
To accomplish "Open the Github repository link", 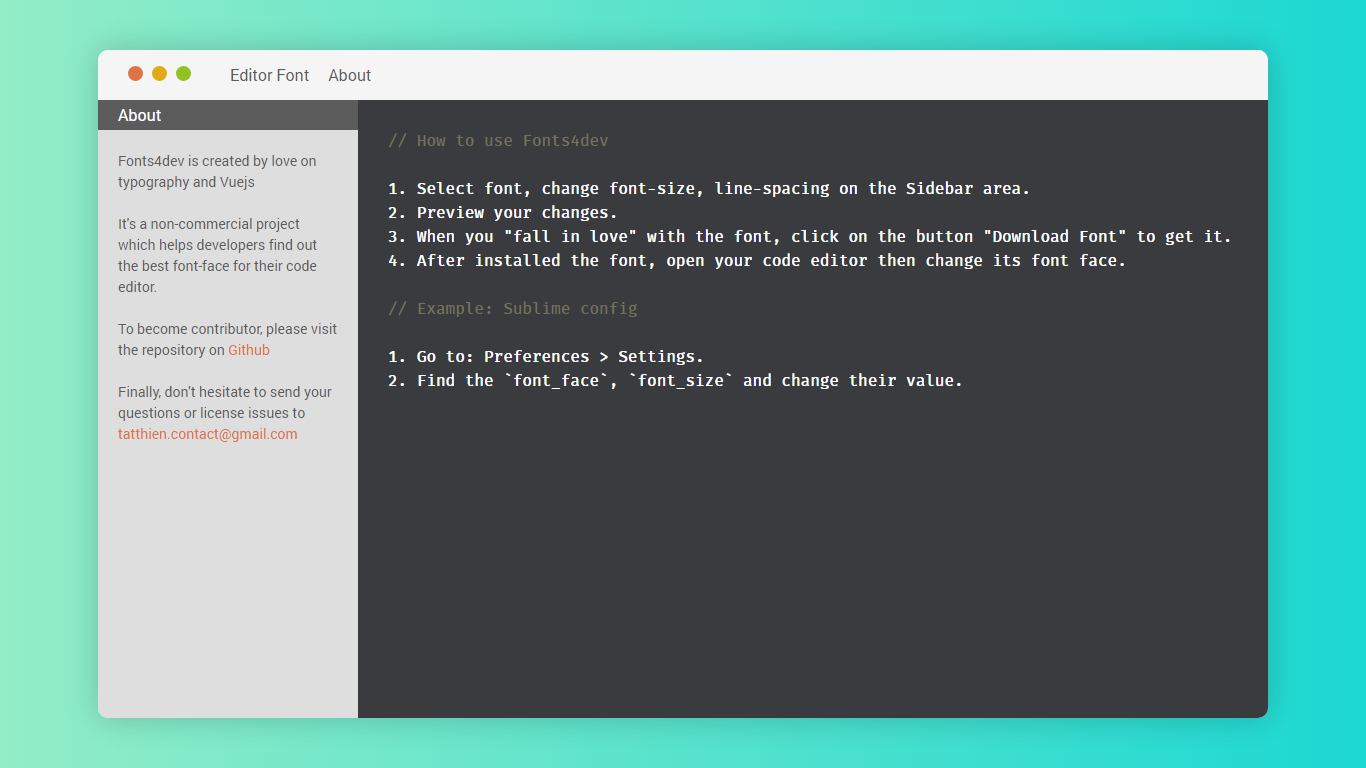I will (248, 349).
